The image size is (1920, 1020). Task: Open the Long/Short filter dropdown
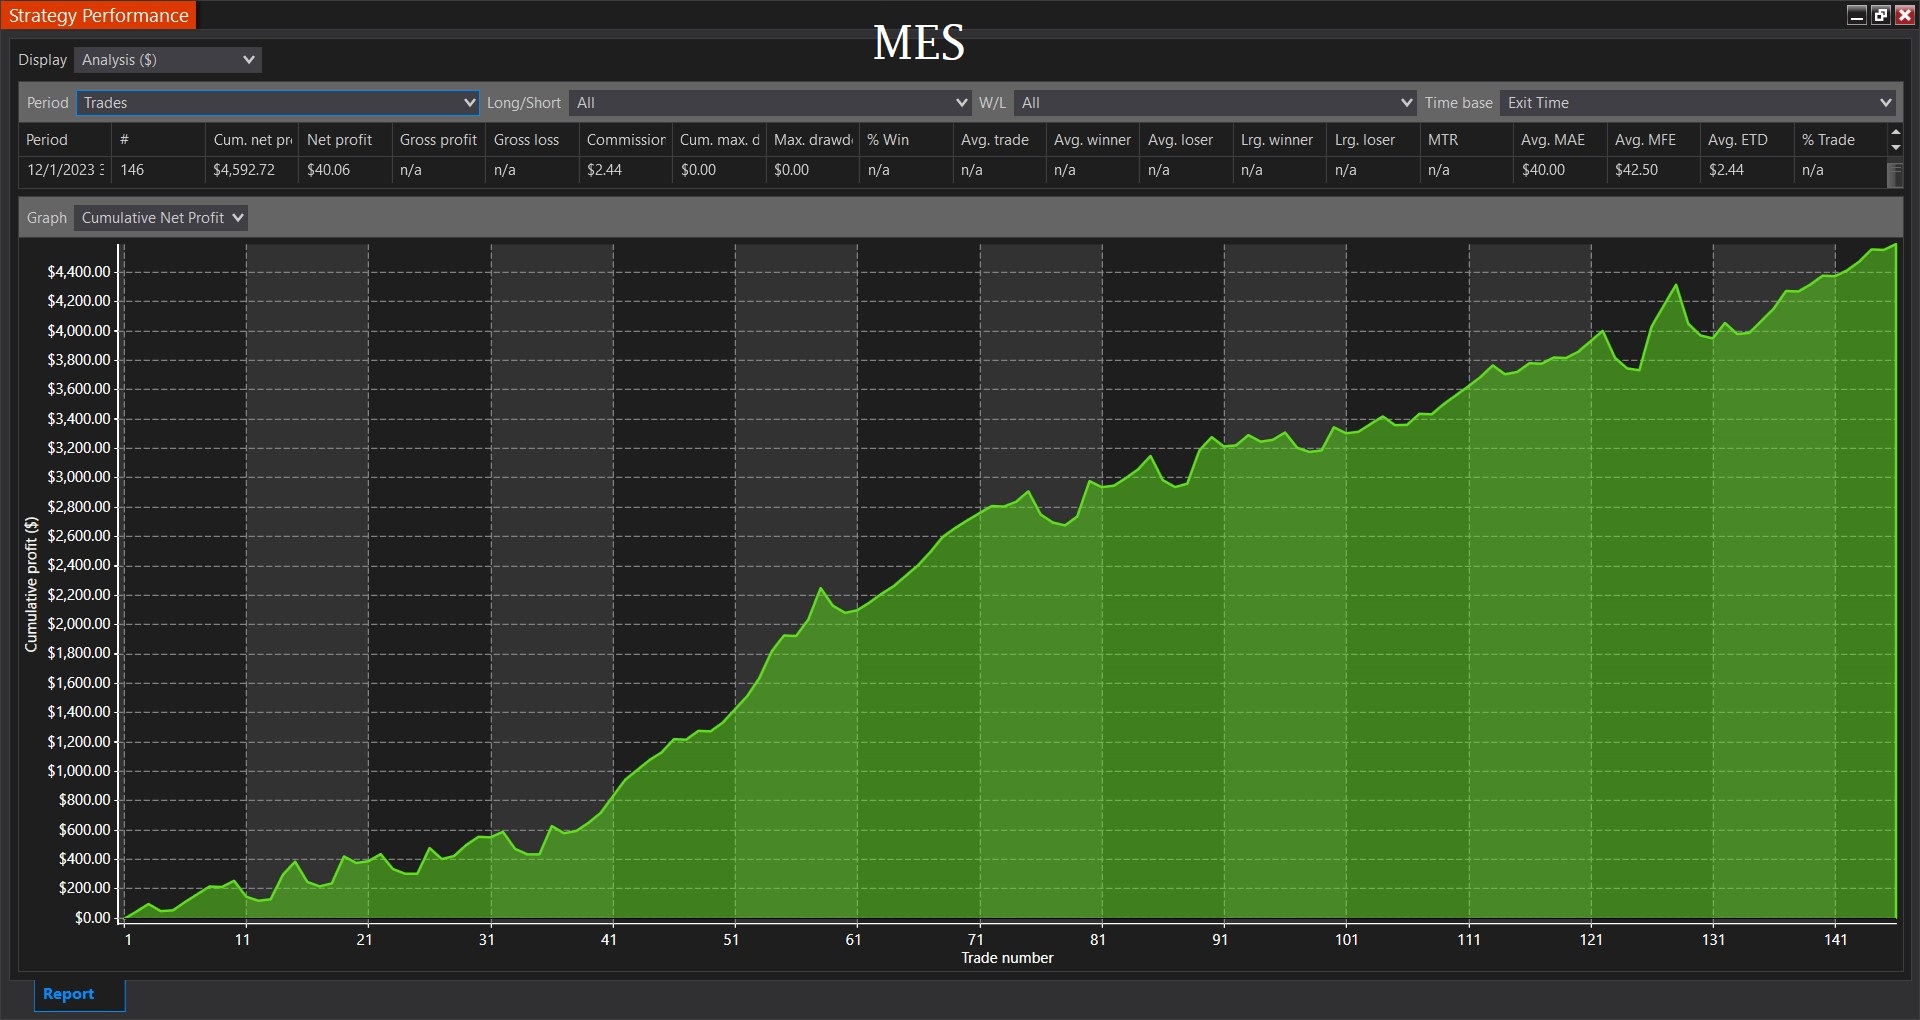(770, 103)
